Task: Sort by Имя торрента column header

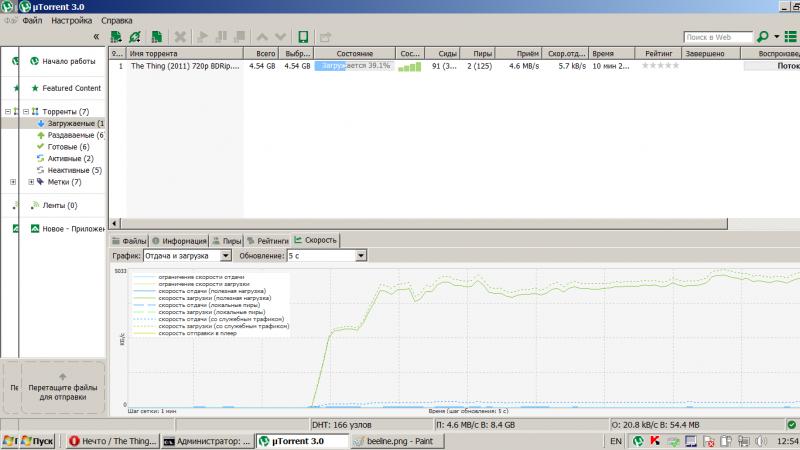Action: point(185,54)
